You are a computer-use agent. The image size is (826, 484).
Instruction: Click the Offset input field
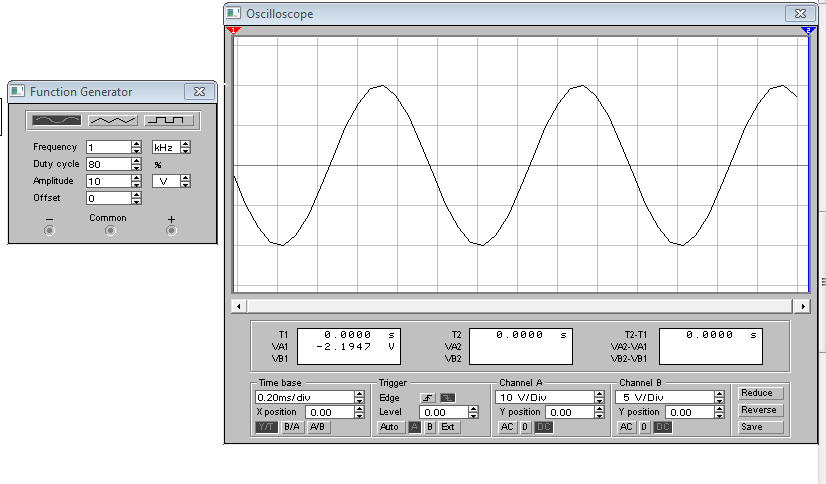click(x=109, y=198)
